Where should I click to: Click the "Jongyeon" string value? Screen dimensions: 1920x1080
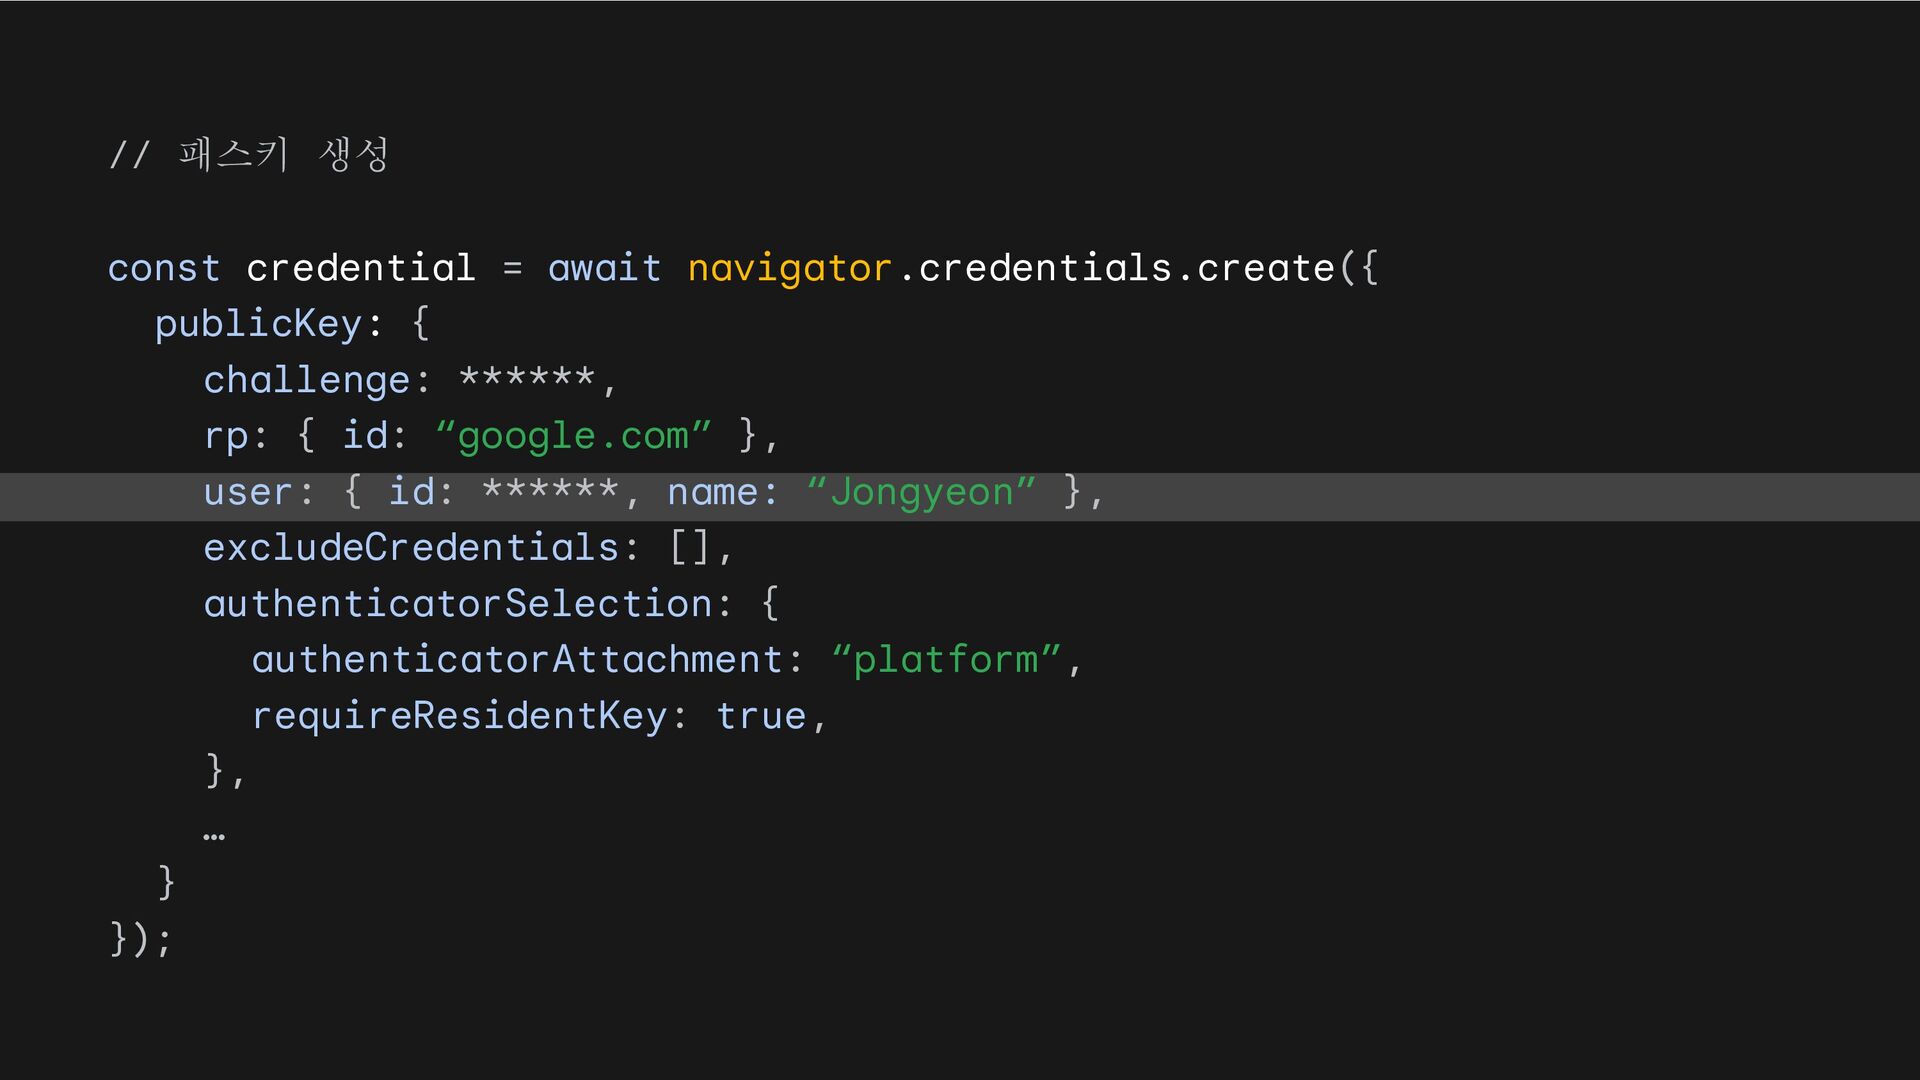[921, 492]
